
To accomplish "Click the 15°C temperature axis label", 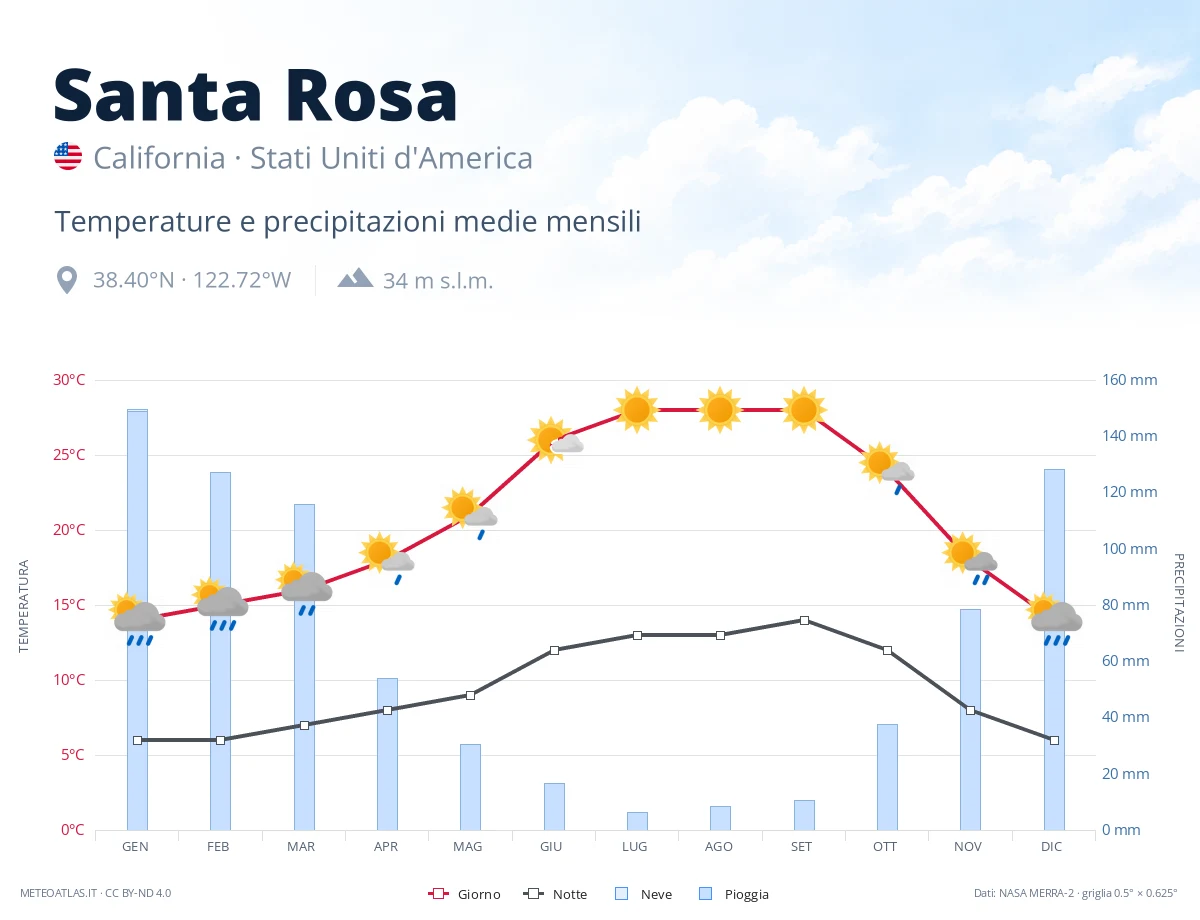I will pos(69,605).
